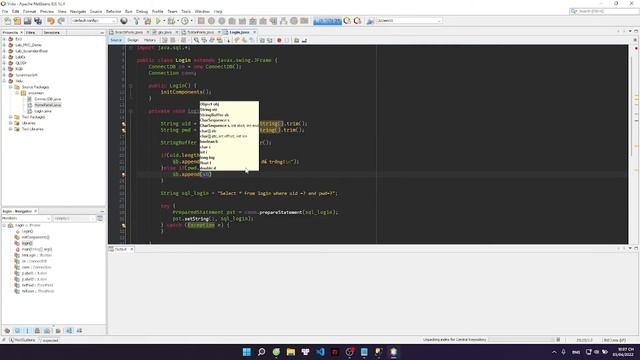Image resolution: width=640 pixels, height=360 pixels.
Task: Toggle Show Inner Classes in Navigator
Action: click(x=47, y=331)
